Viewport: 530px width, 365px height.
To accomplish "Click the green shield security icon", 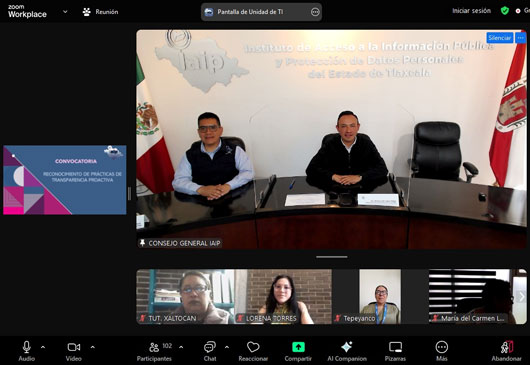I will click(505, 11).
